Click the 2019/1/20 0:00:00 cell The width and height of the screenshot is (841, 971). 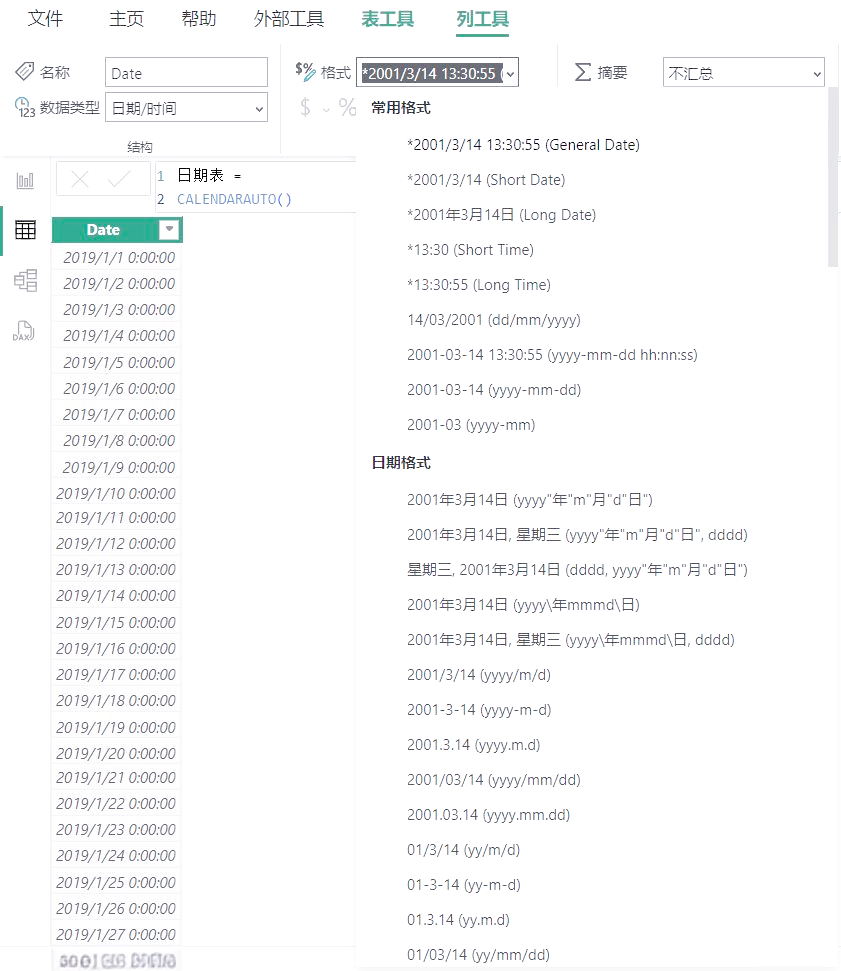pos(116,754)
